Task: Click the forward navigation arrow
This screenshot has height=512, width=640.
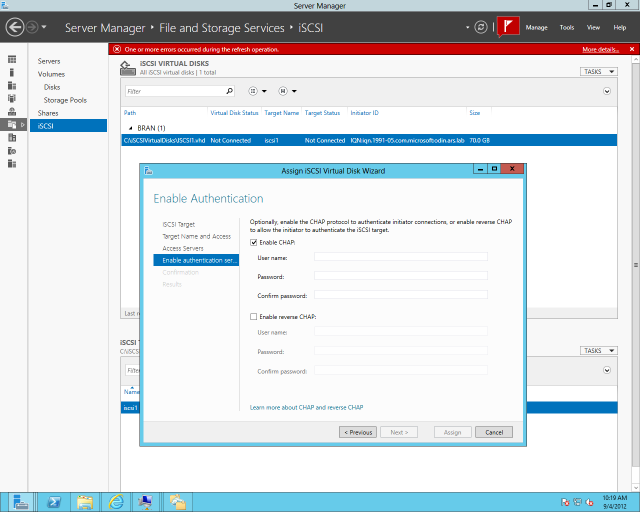Action: tap(32, 28)
